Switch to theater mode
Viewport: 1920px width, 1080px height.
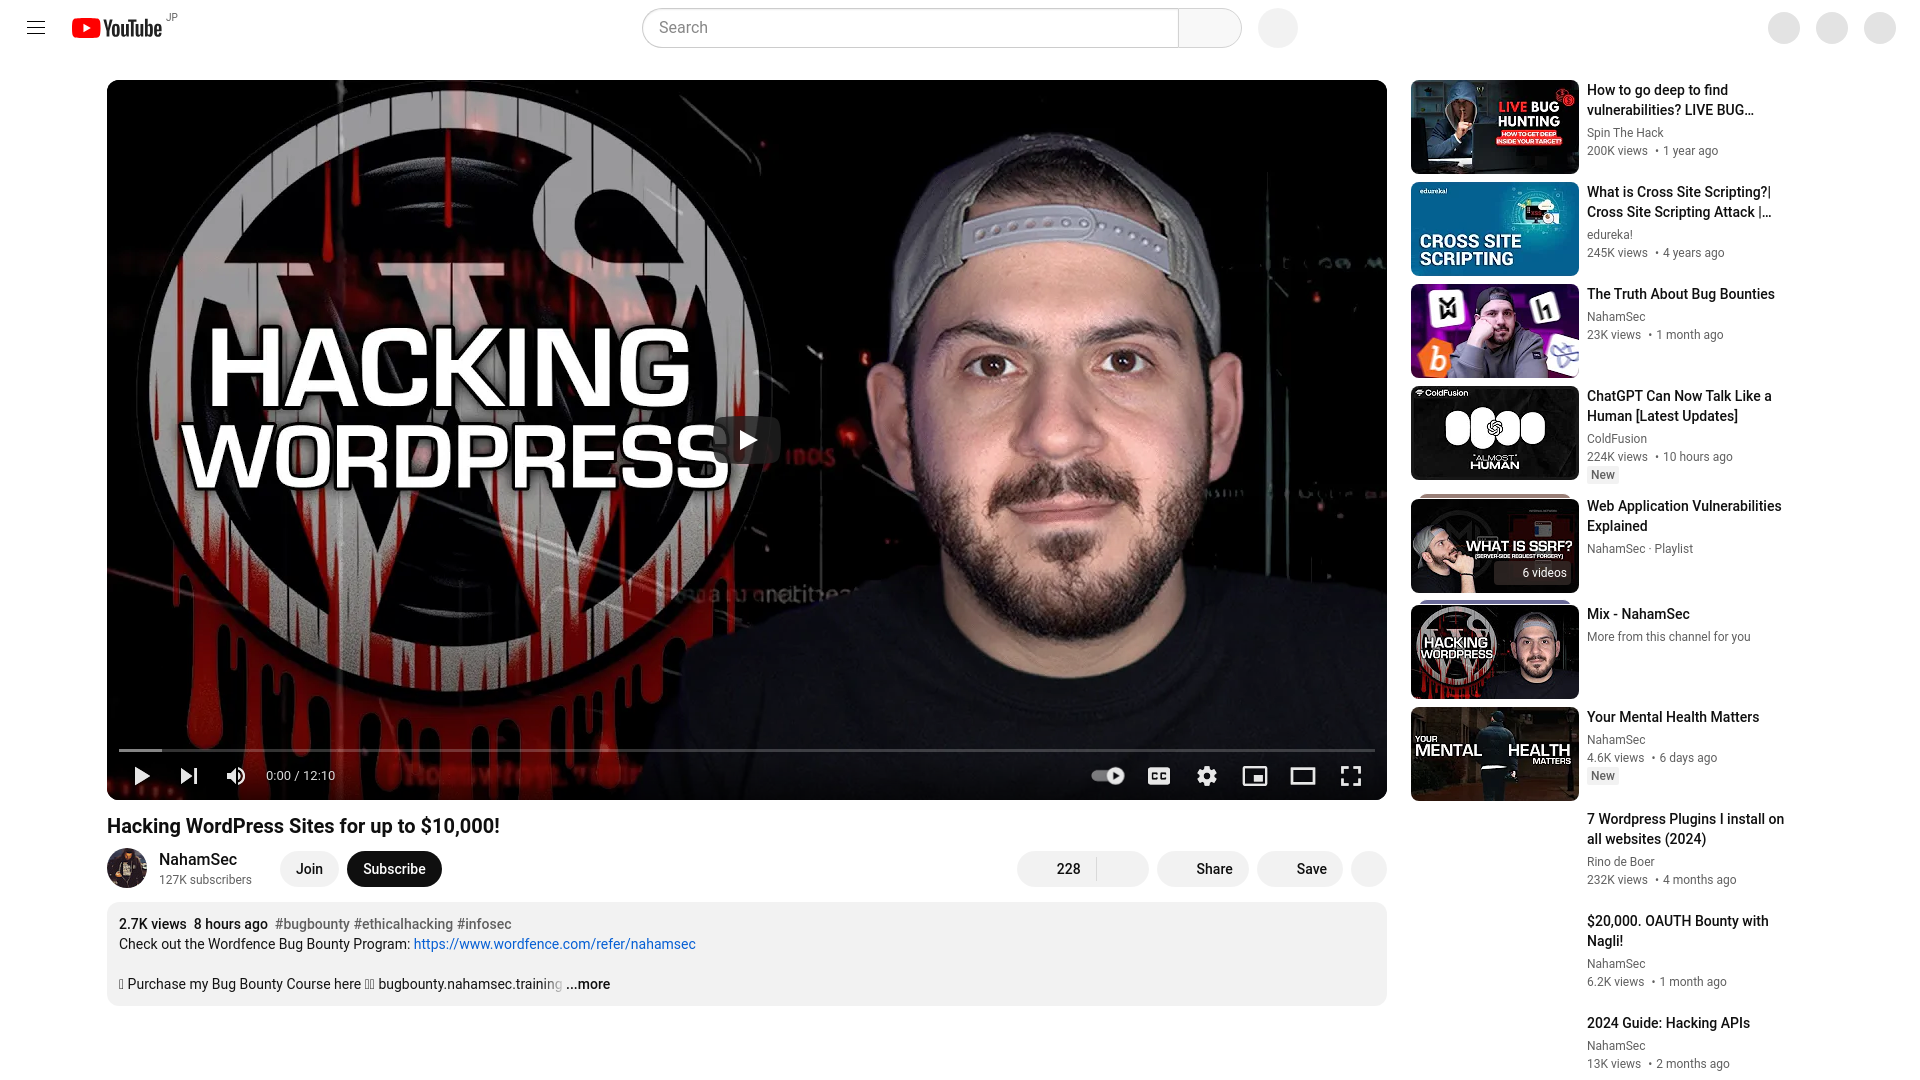(1303, 776)
